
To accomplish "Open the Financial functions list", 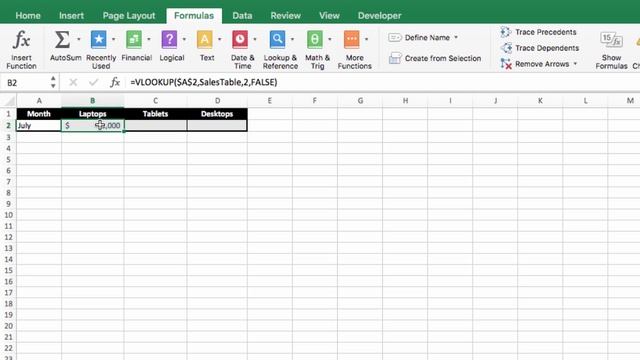I will point(136,46).
